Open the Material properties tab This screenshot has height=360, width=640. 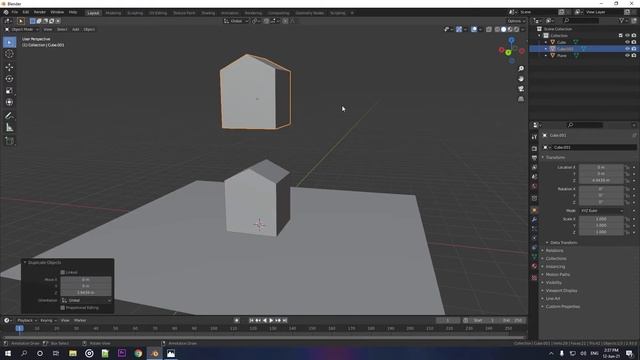534,266
